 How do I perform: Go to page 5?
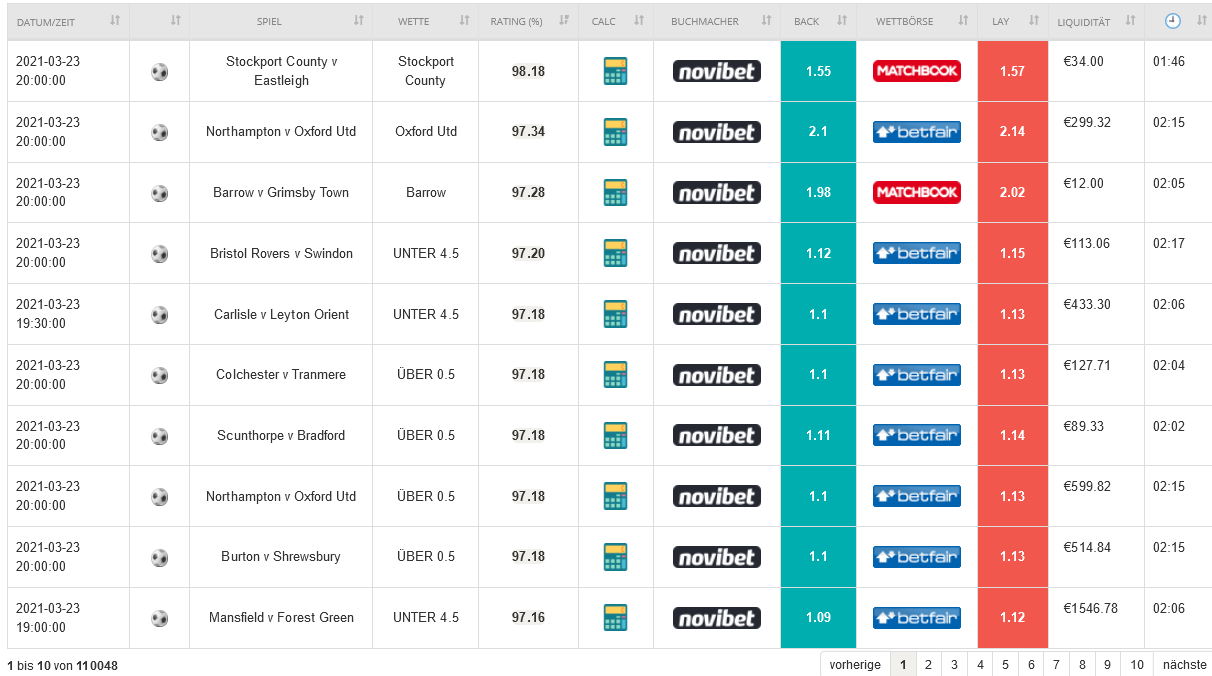pos(1006,664)
